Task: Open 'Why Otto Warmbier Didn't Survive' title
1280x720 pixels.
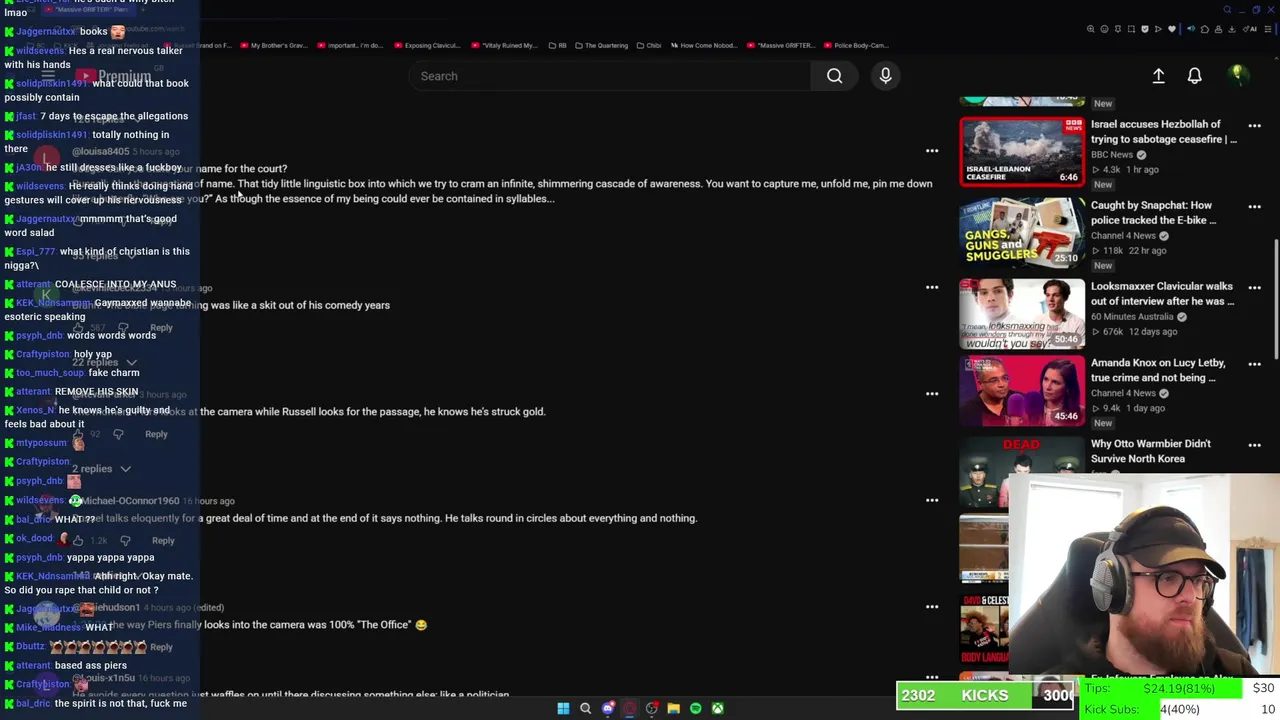Action: pos(1151,451)
